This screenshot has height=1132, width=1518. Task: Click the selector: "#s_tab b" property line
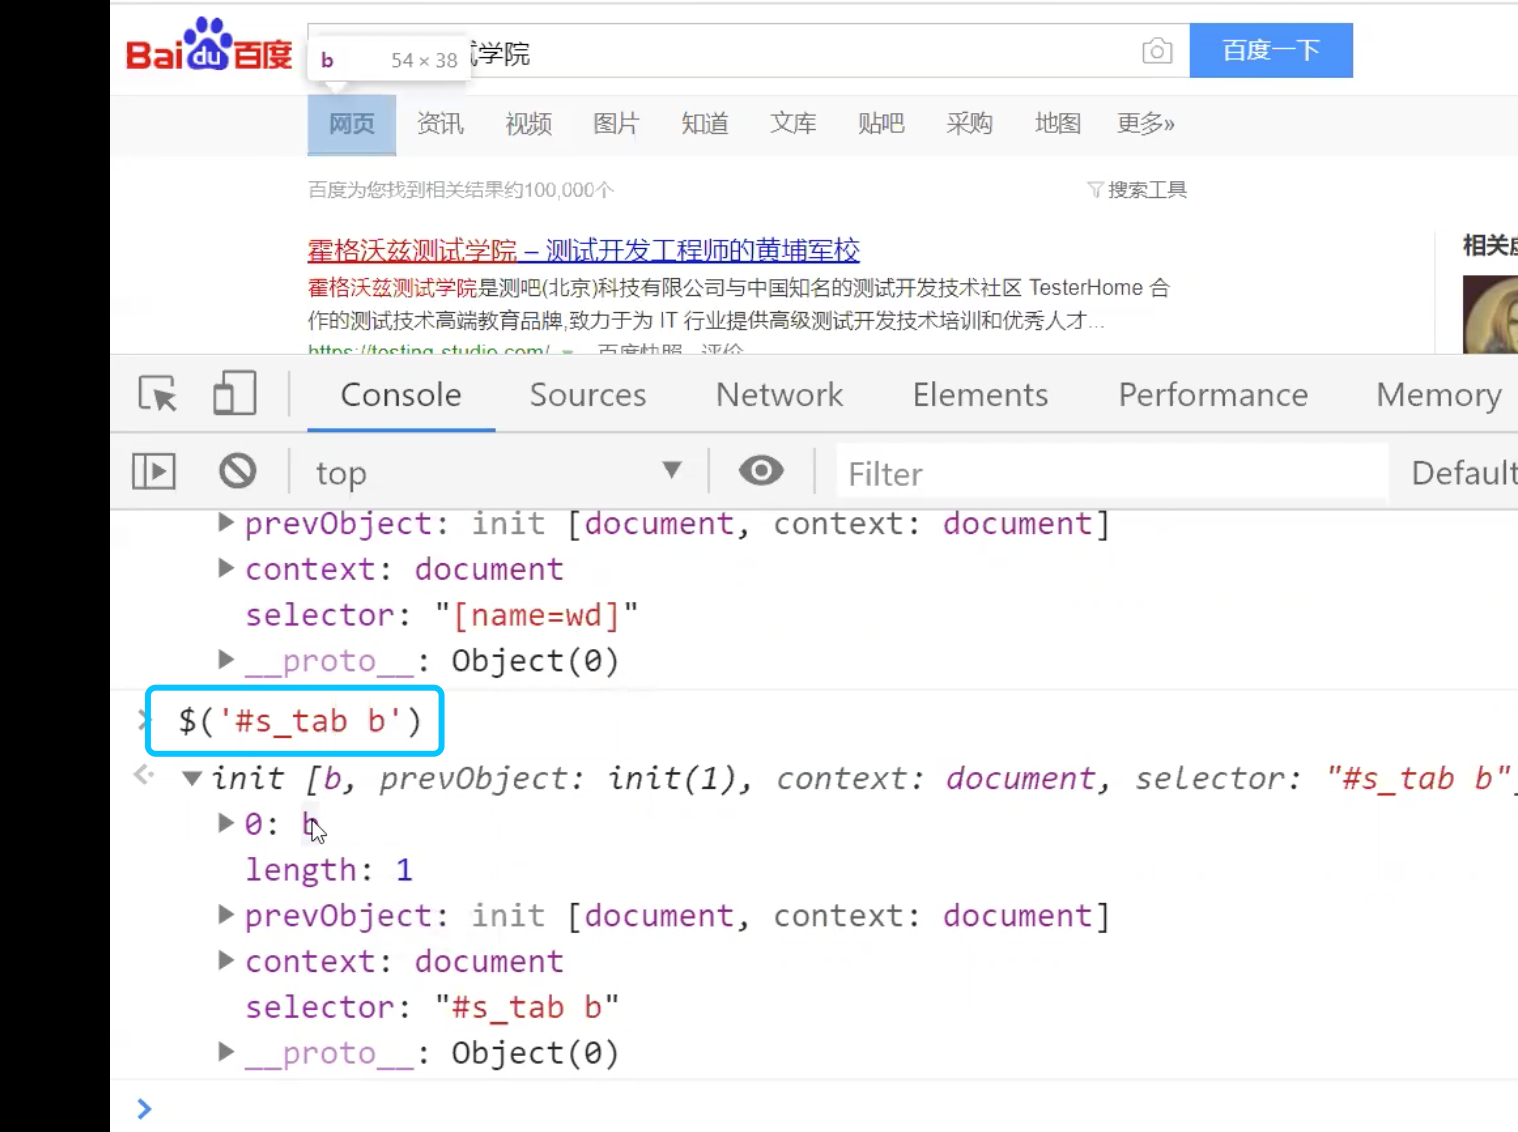[432, 1006]
